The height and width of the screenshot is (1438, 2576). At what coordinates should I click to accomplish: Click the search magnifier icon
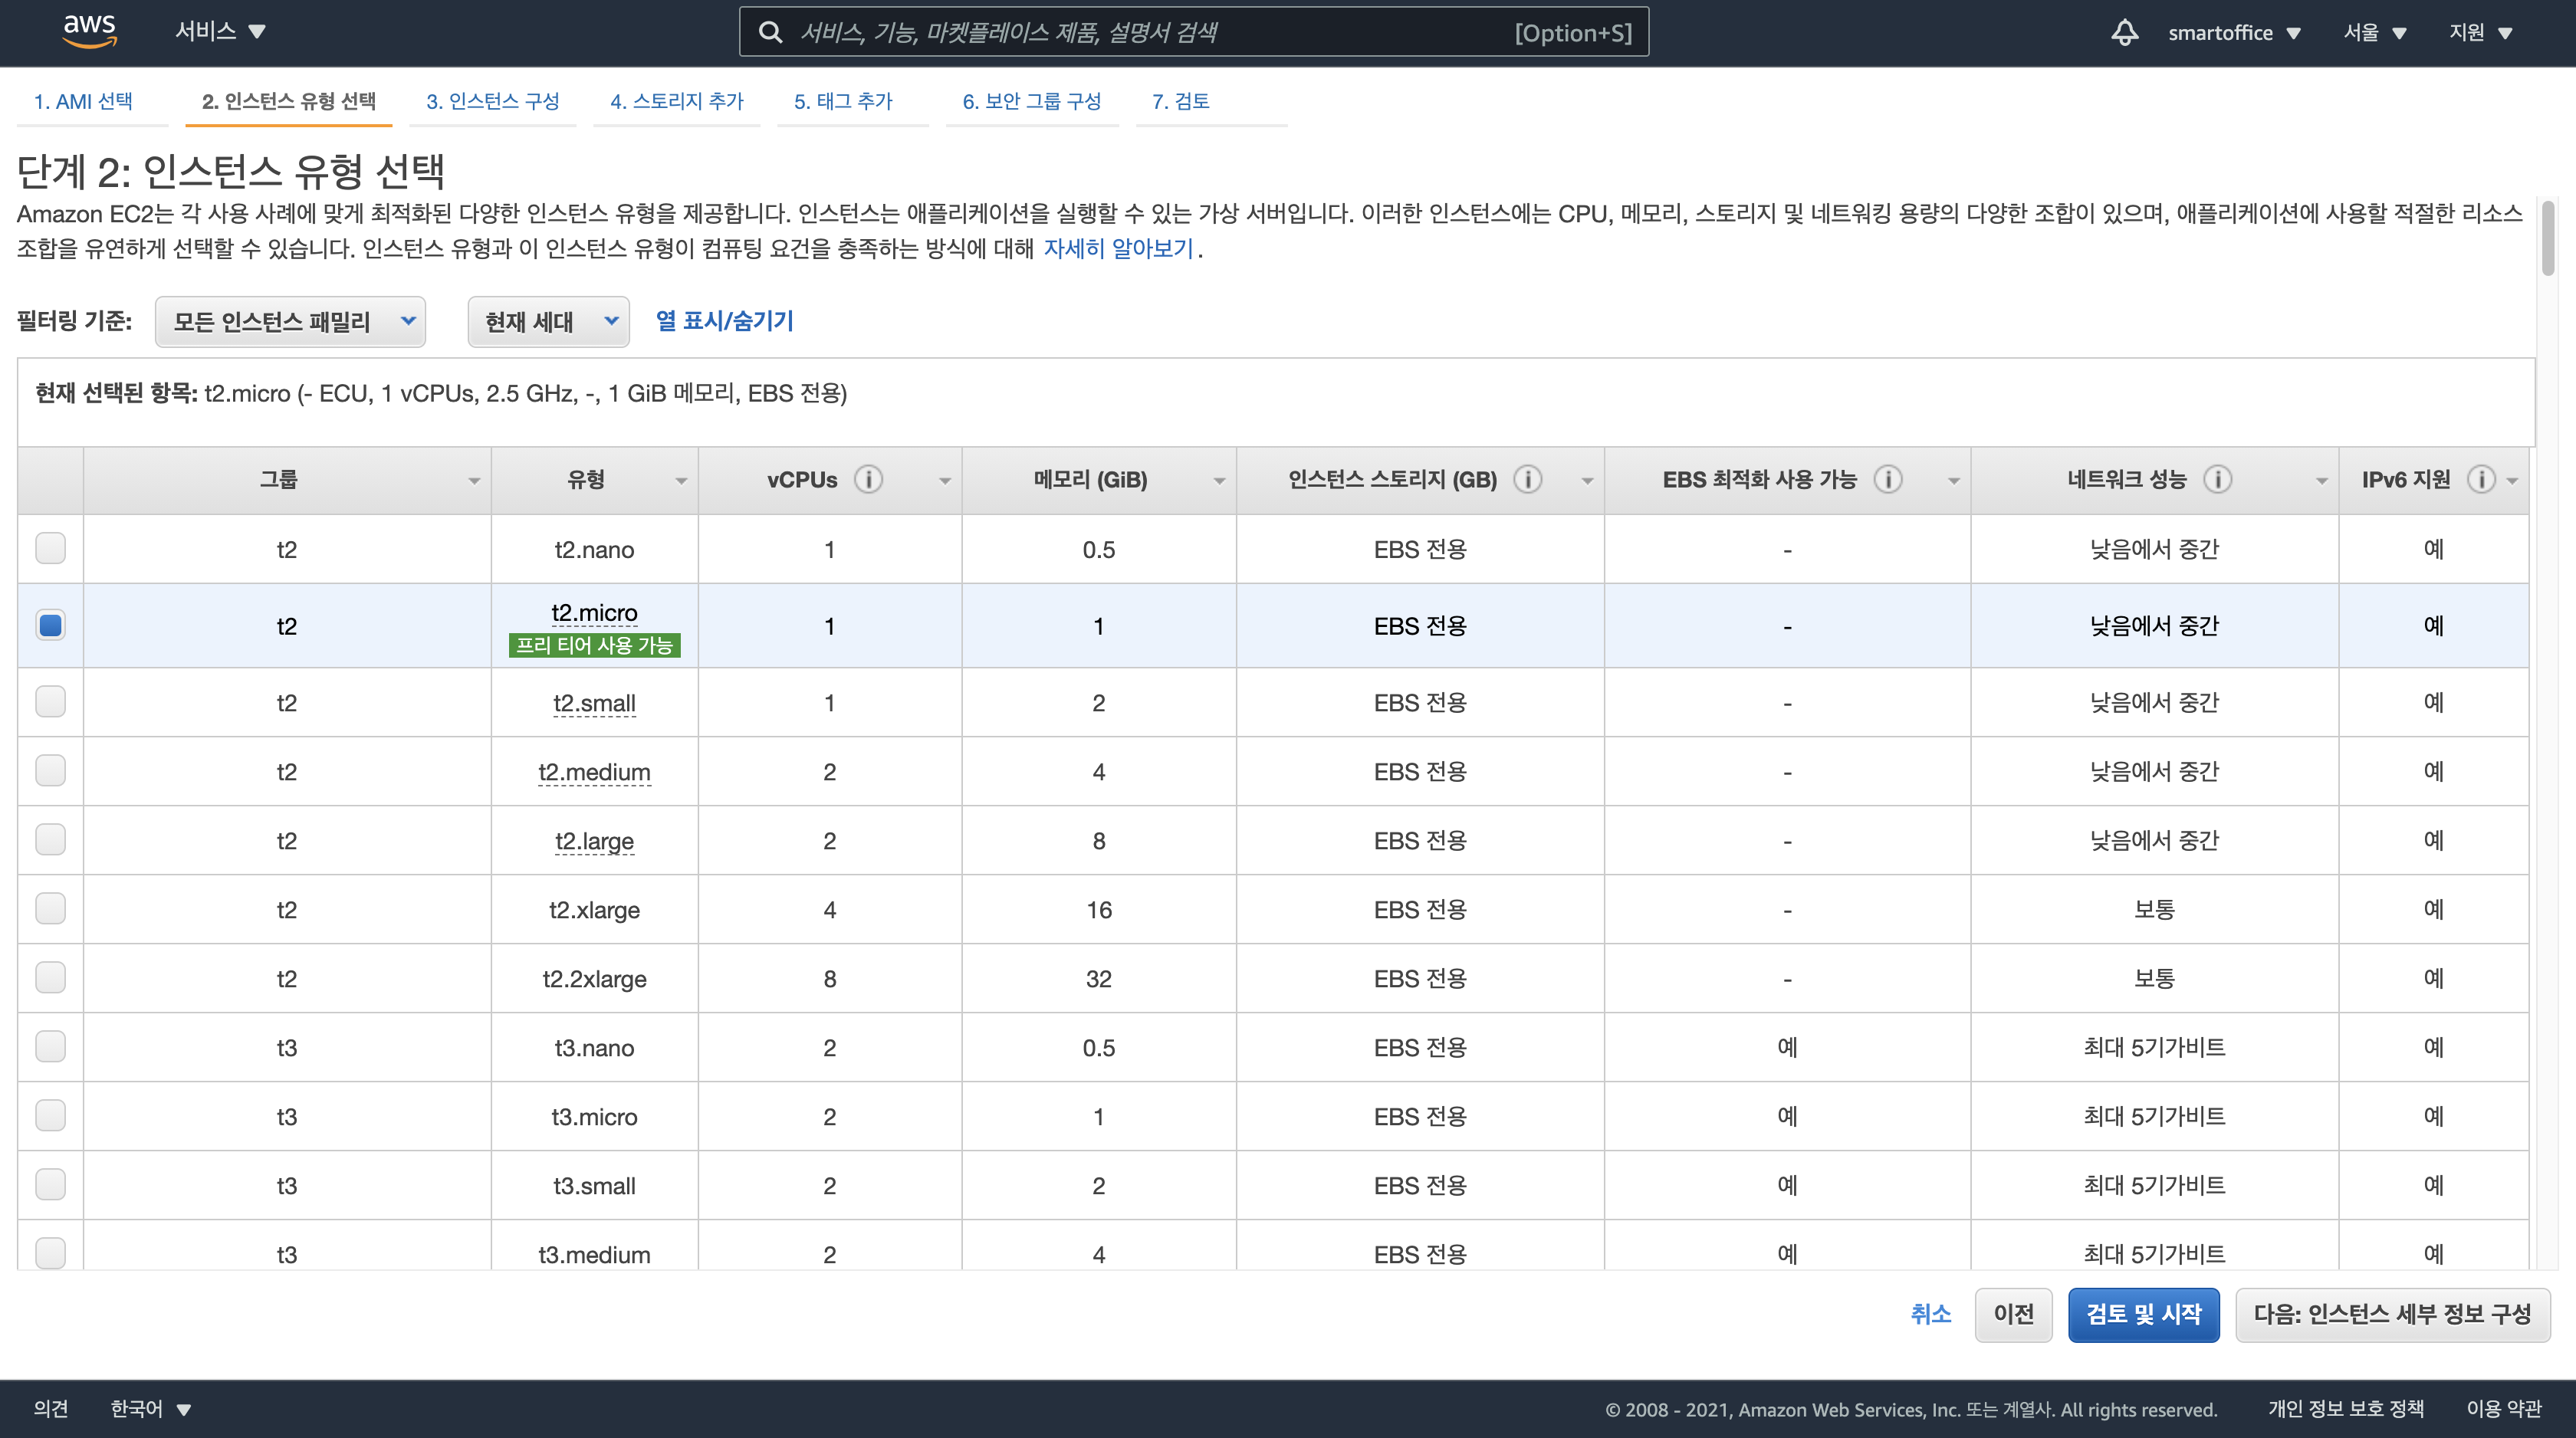click(x=770, y=32)
